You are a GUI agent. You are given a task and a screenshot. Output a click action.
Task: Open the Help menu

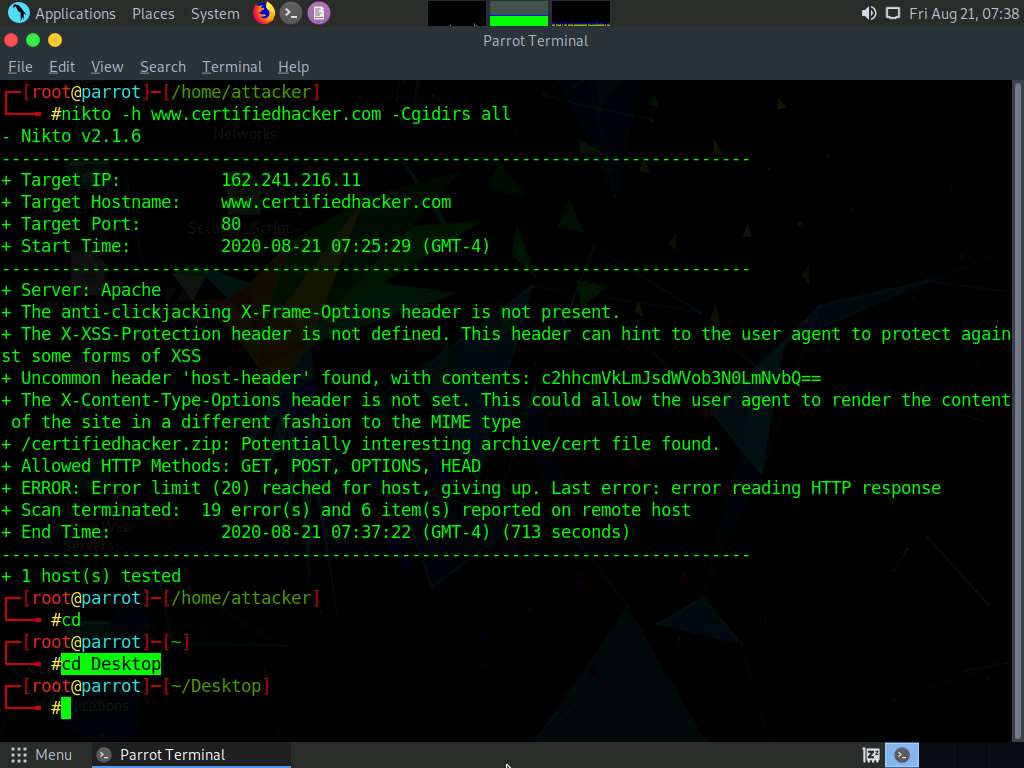[x=293, y=67]
